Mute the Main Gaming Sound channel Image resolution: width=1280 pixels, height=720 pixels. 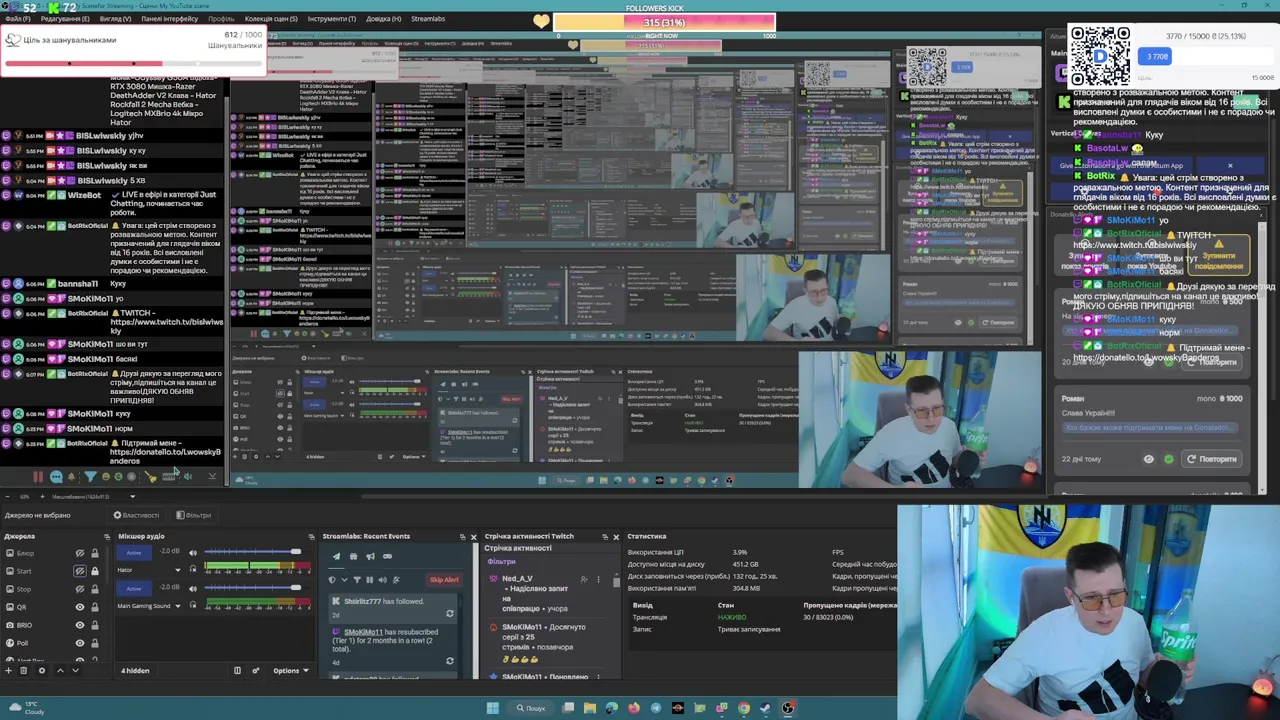point(193,589)
